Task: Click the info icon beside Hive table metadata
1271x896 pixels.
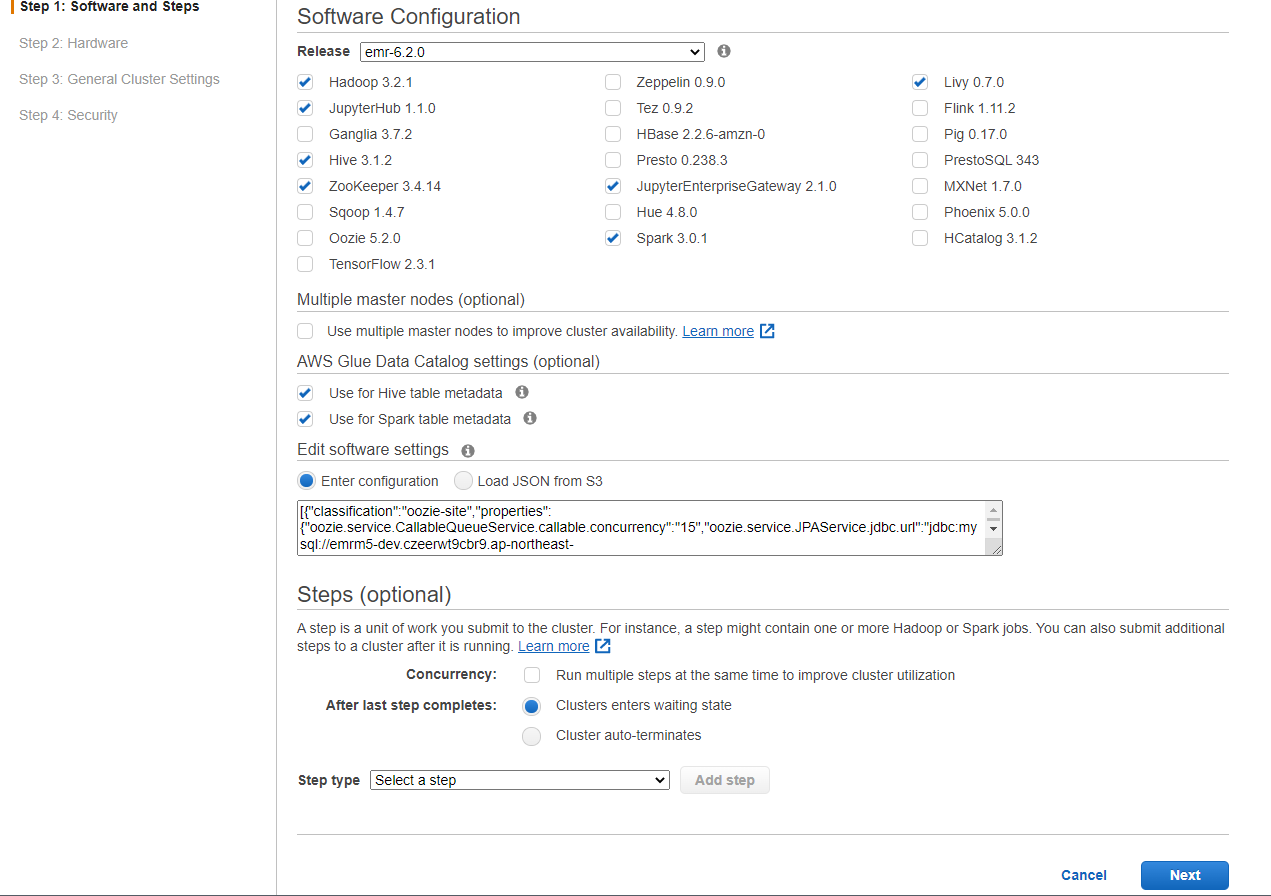Action: 522,392
